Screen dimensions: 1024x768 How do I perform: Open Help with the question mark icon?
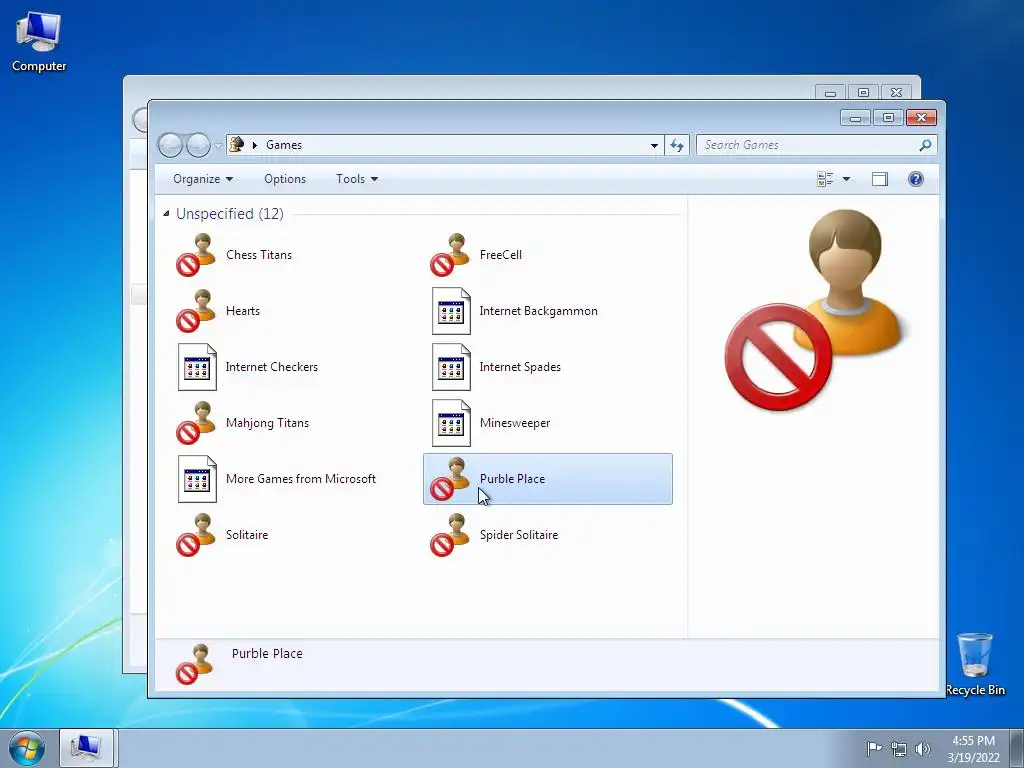point(916,179)
